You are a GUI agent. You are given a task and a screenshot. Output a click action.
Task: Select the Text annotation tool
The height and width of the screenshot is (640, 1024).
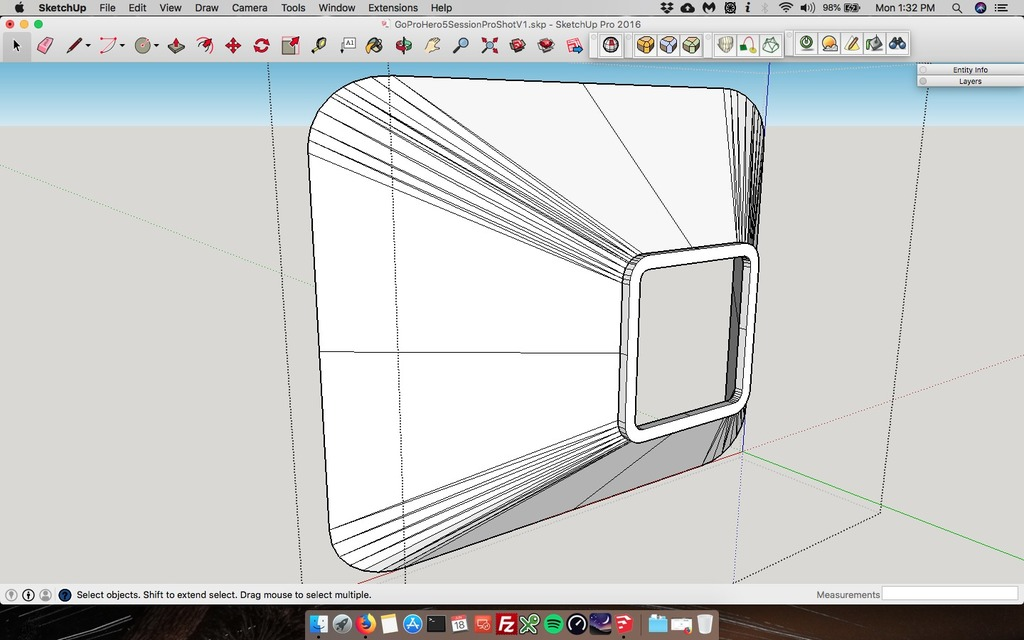349,45
